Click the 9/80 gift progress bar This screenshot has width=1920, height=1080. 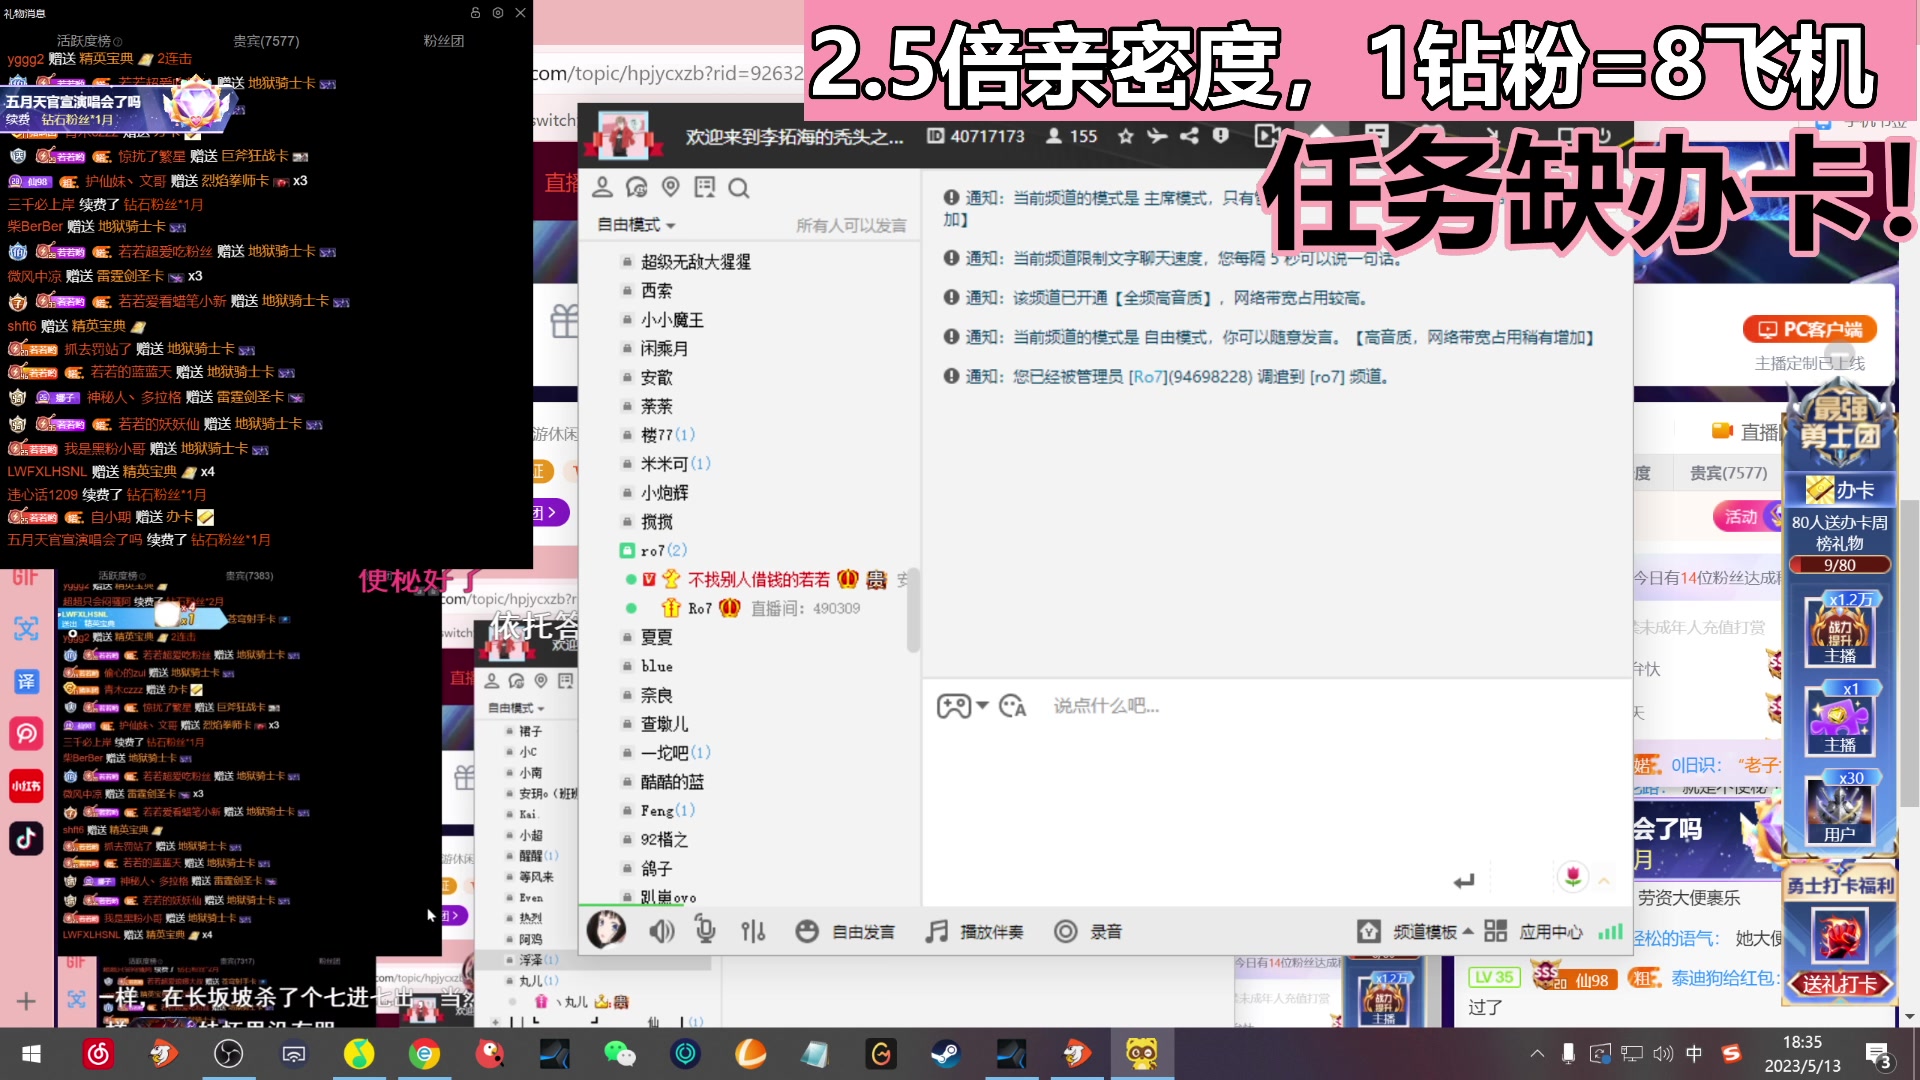tap(1838, 565)
